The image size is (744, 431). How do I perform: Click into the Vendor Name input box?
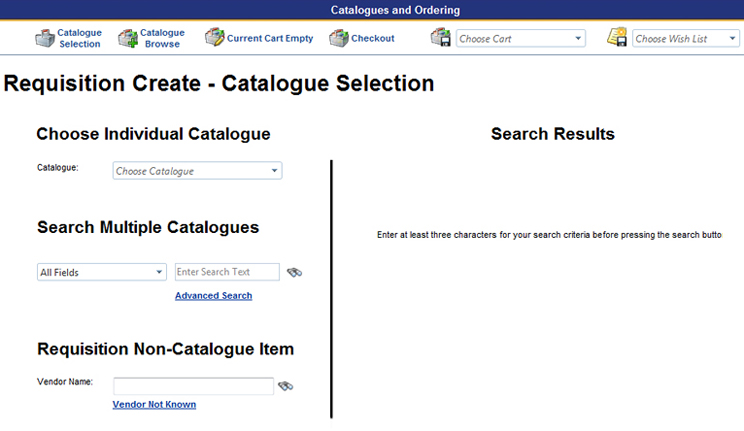point(193,386)
